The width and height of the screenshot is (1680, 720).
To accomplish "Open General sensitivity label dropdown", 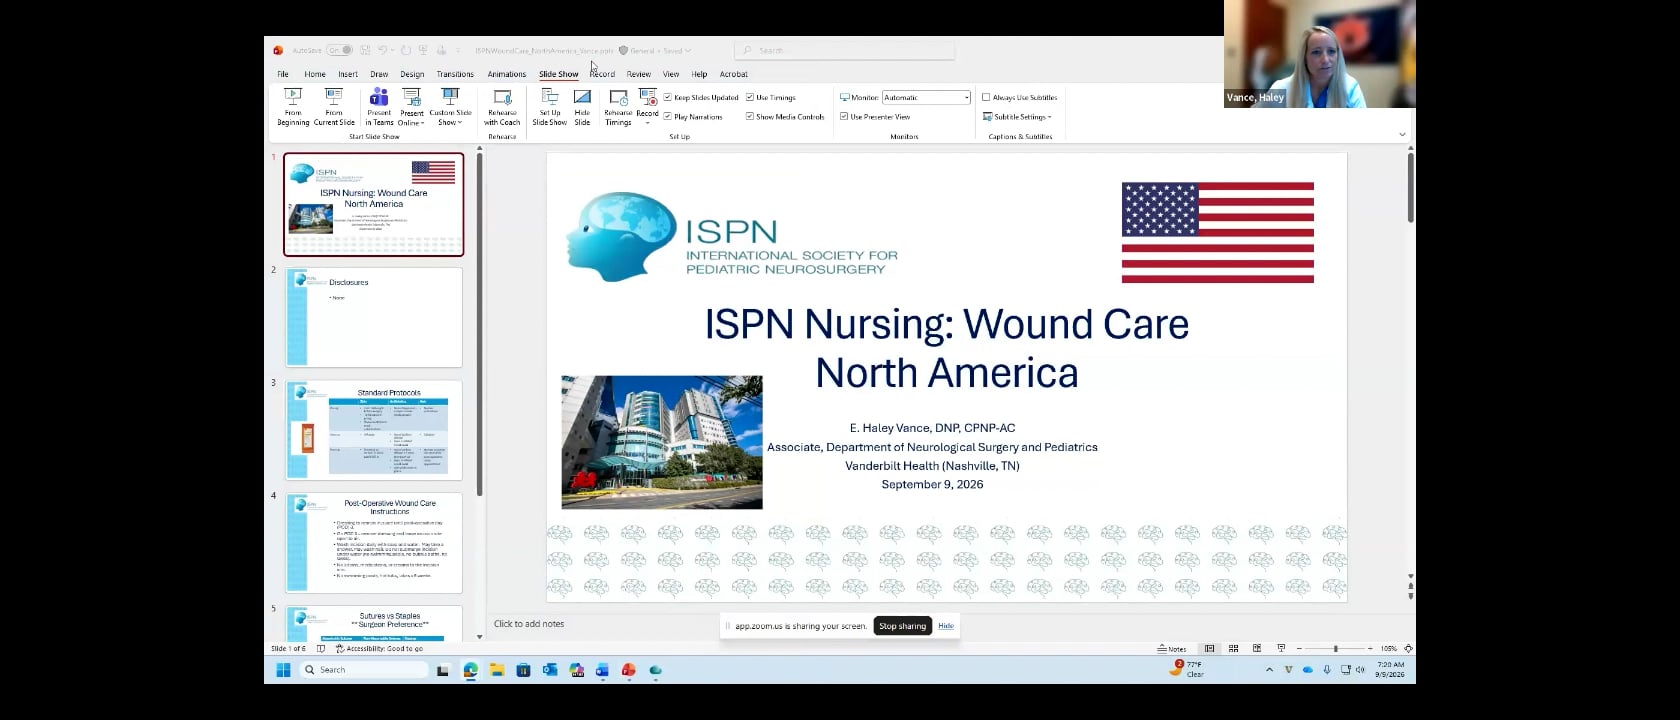I will tap(655, 50).
